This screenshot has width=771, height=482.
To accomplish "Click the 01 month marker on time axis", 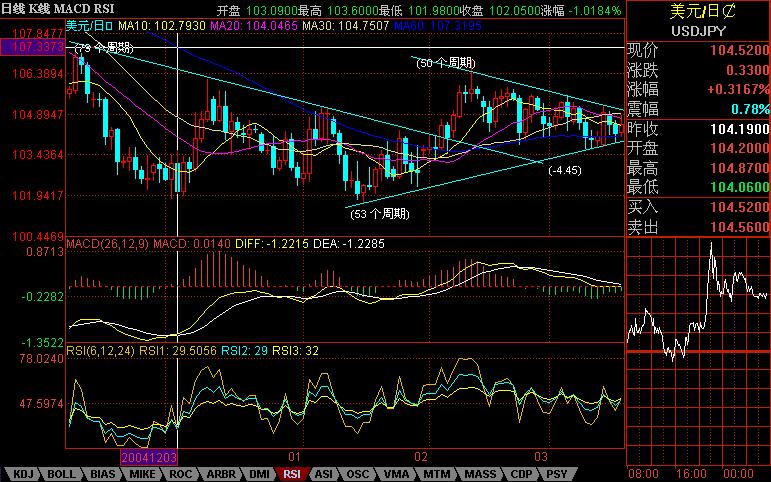I will 294,457.
